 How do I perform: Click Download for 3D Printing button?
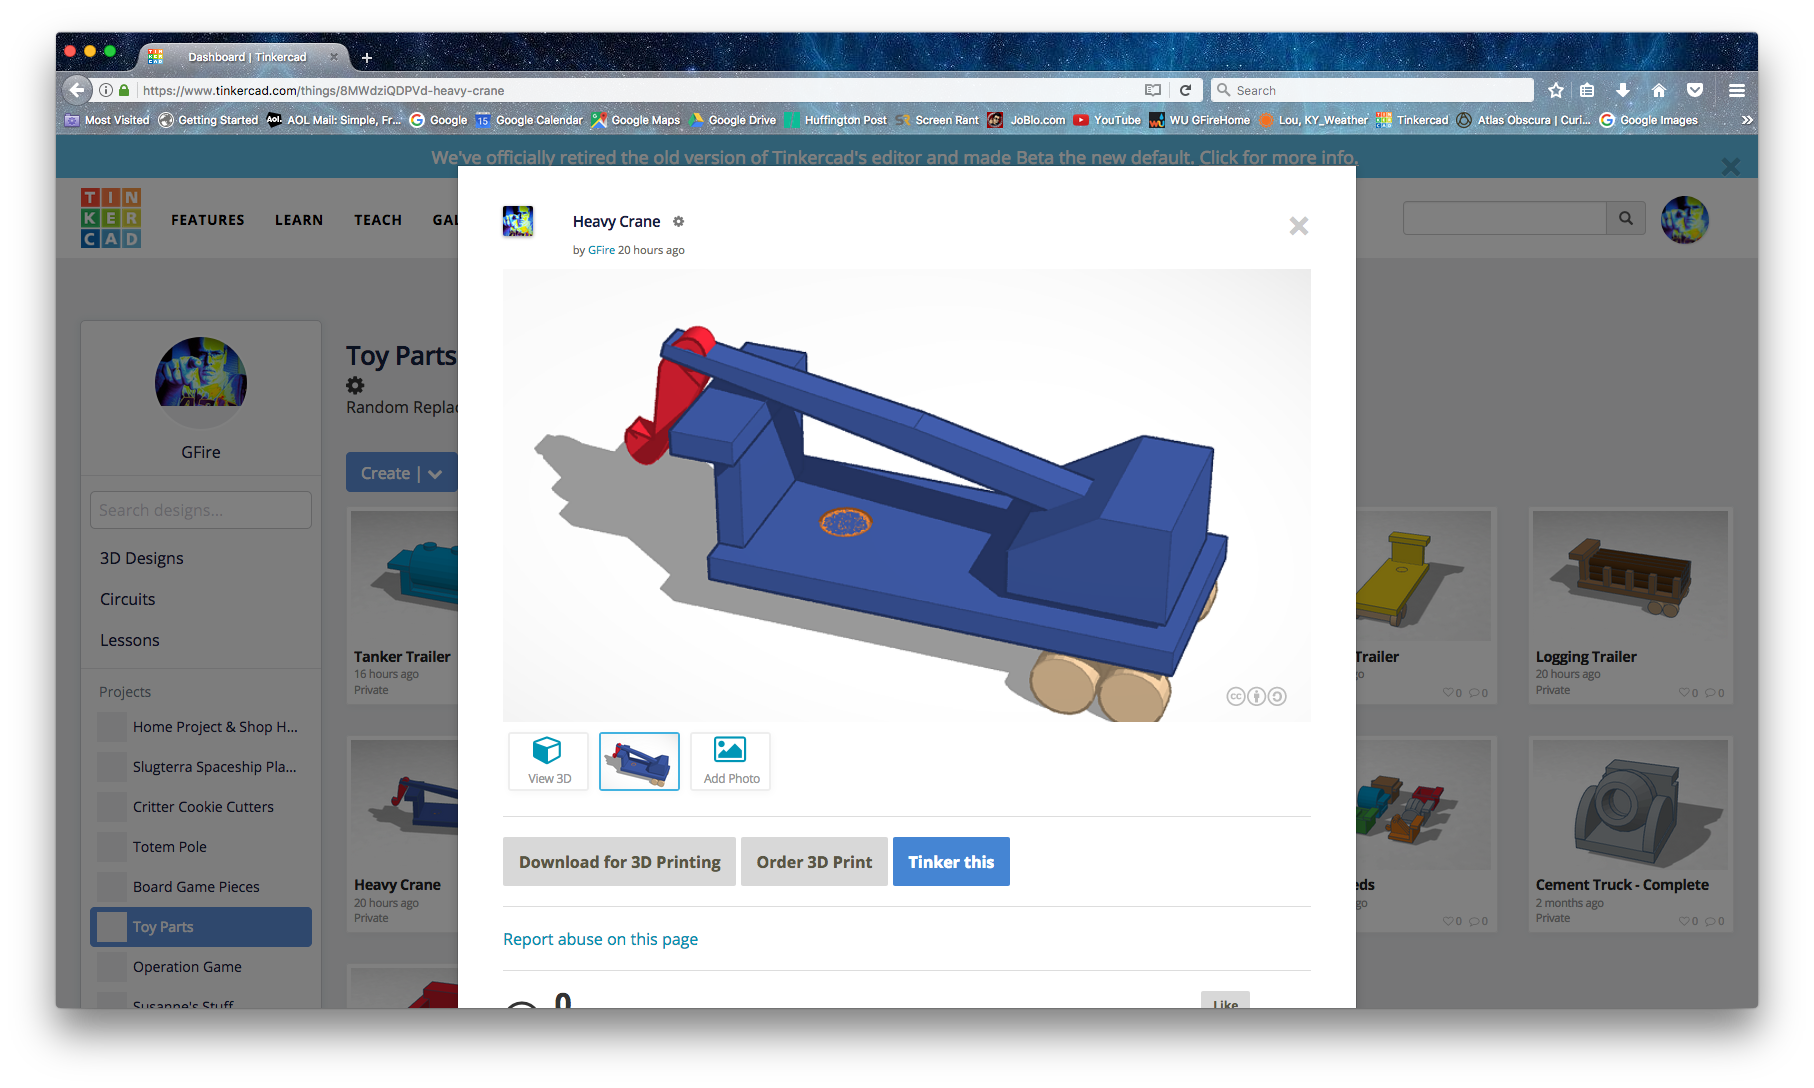tap(619, 862)
